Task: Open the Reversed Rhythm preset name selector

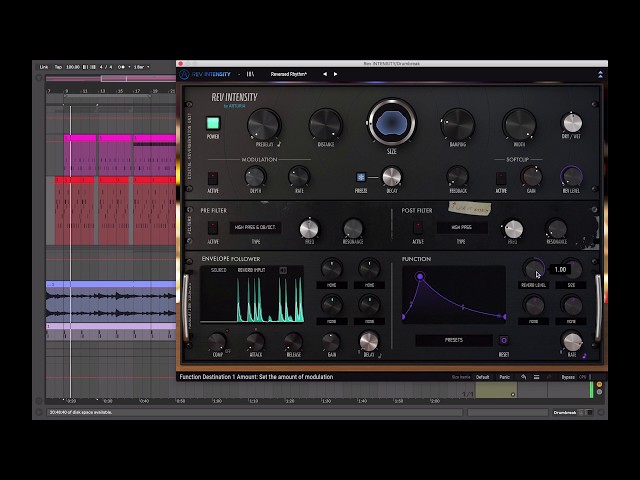Action: tap(289, 74)
